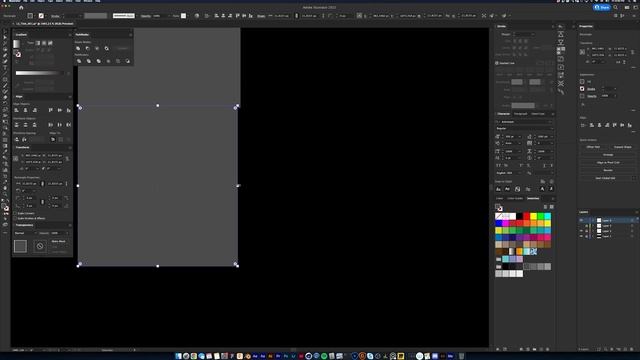Click Horizontal Align Right in Align panel
The width and height of the screenshot is (640, 360).
click(34, 110)
